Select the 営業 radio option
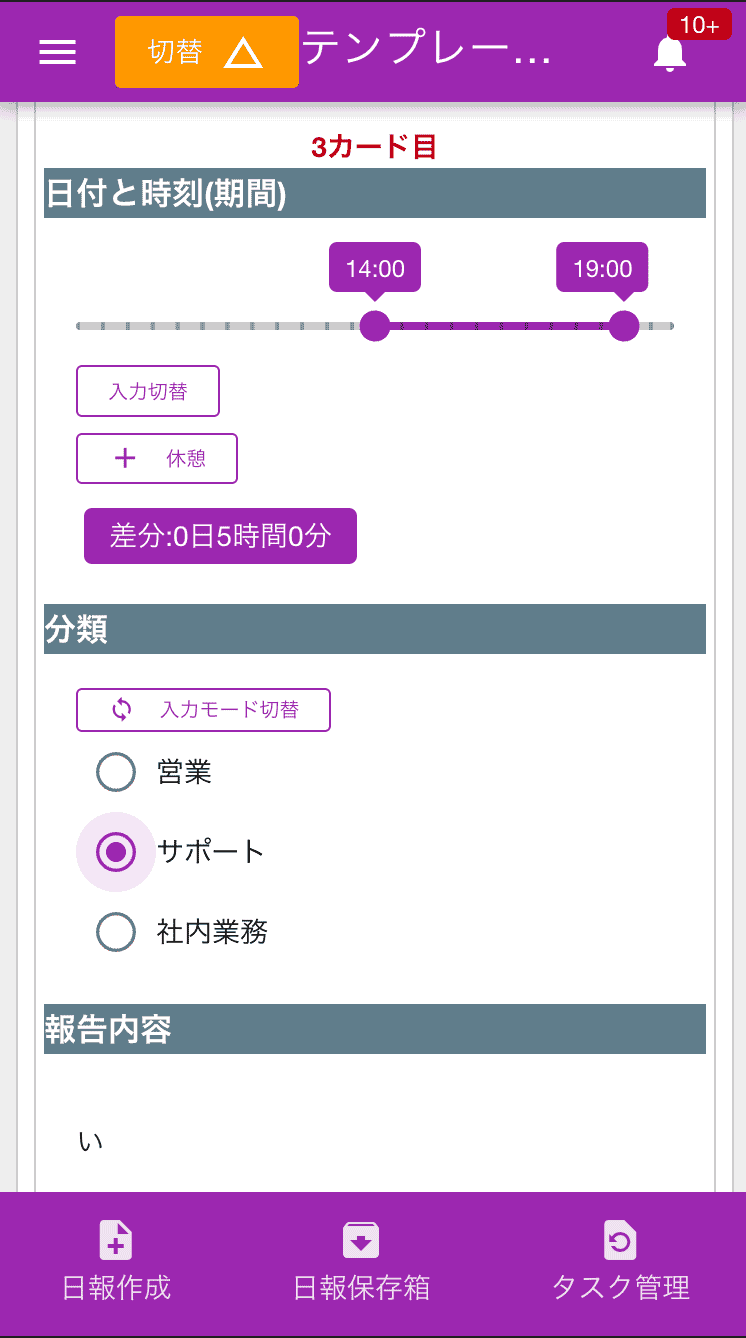This screenshot has height=1338, width=746. pos(116,772)
